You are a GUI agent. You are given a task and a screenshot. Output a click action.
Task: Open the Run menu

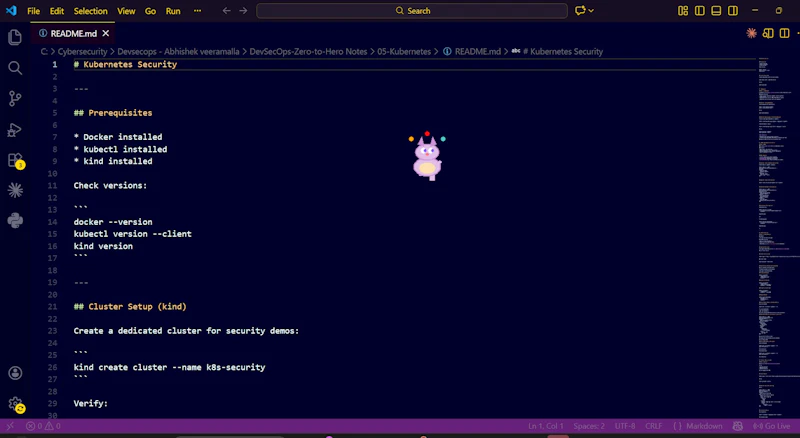173,11
